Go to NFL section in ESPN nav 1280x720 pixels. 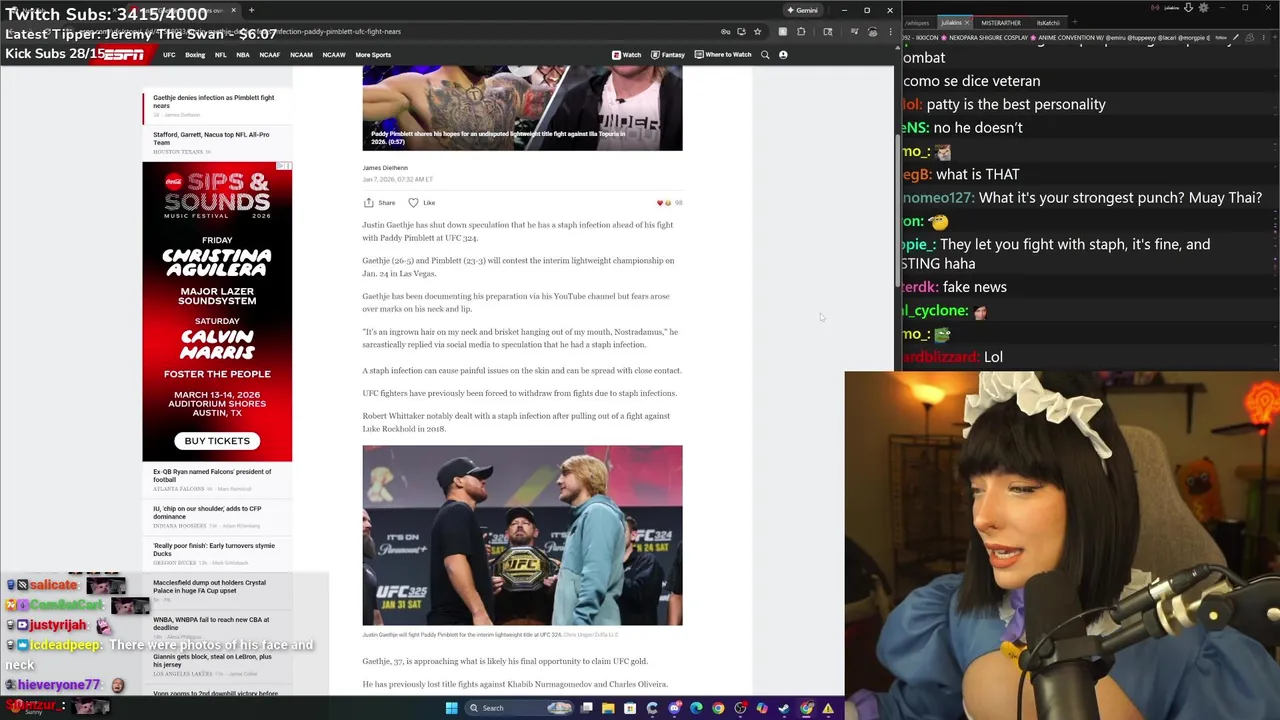pos(220,55)
